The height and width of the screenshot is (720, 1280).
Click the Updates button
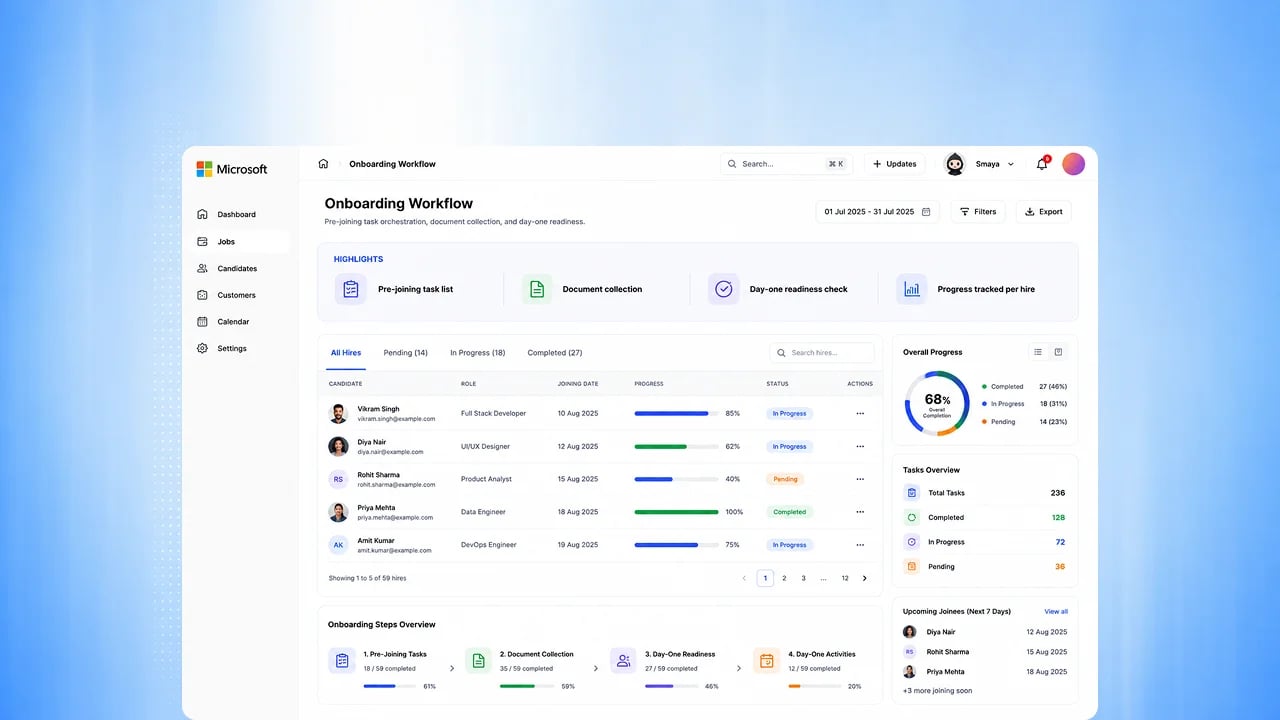pyautogui.click(x=894, y=164)
